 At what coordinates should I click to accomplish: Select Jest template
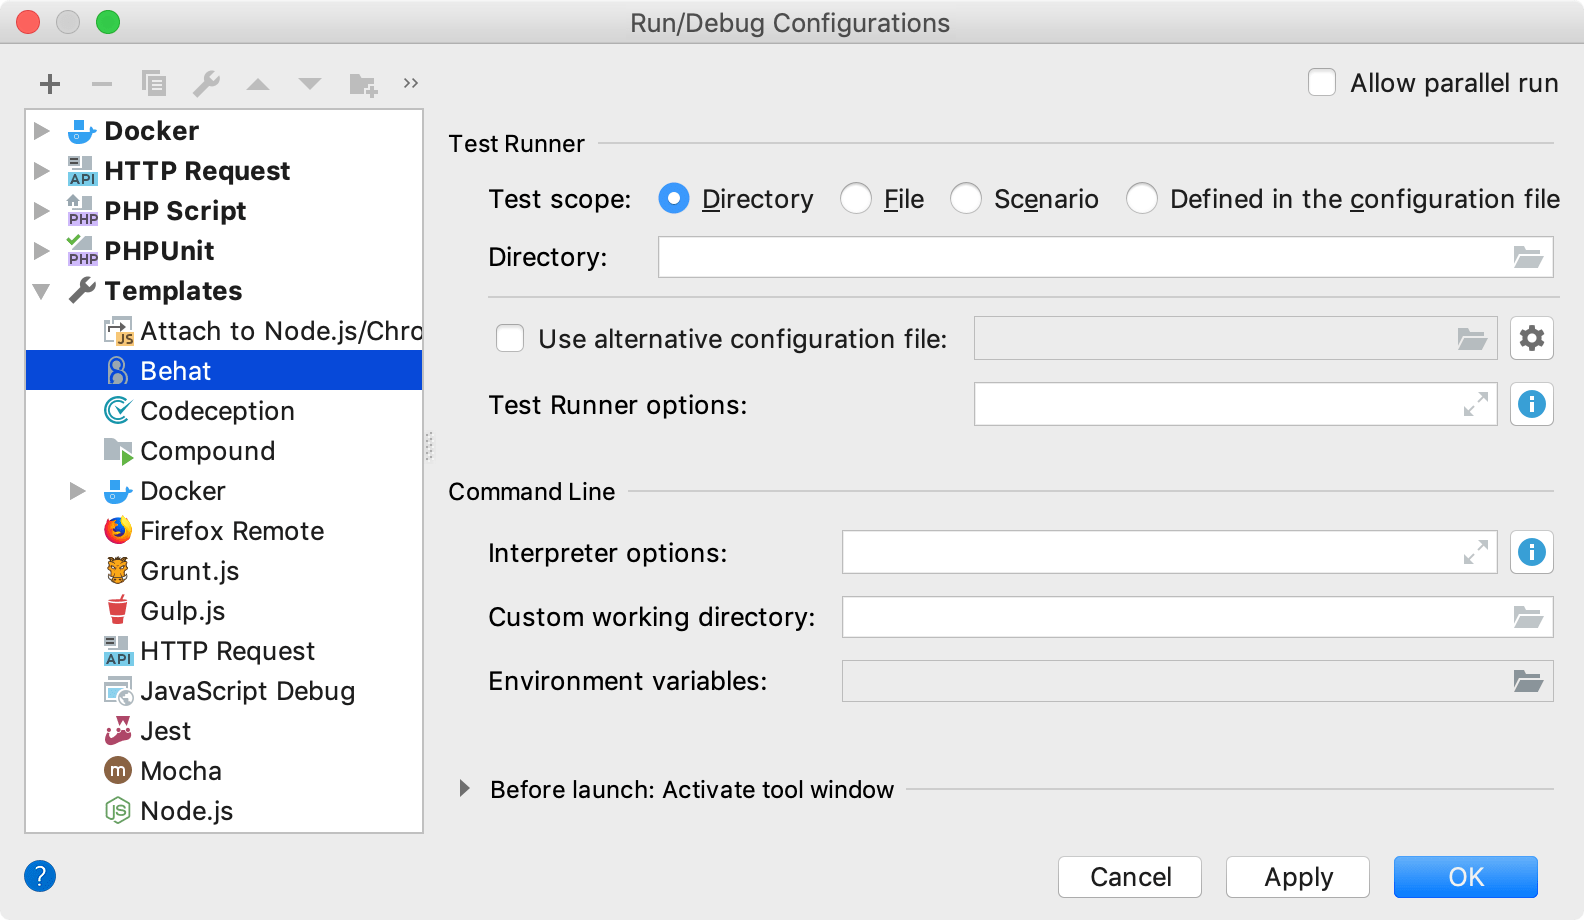(224, 731)
